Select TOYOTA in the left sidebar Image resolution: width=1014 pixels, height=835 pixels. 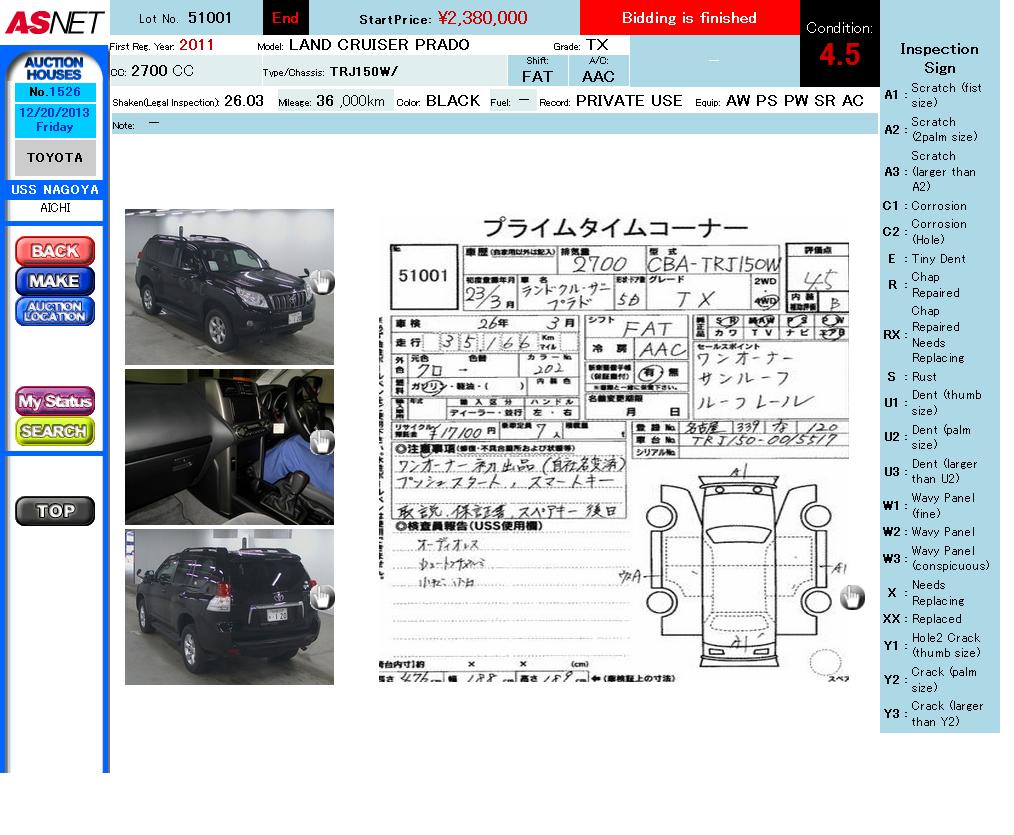coord(55,158)
